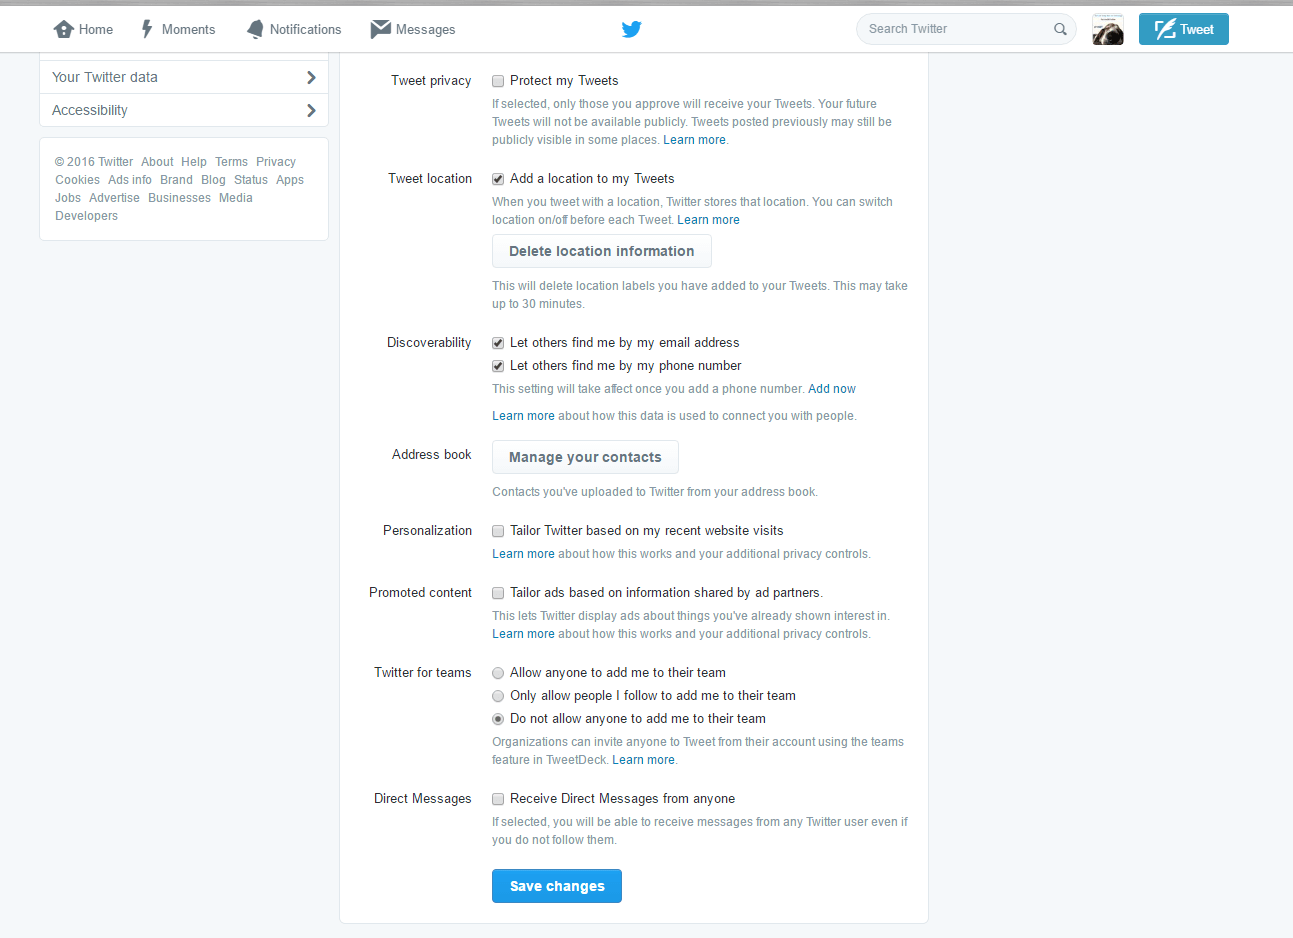This screenshot has height=938, width=1293.
Task: Open Learn more about discoverability data
Action: (x=523, y=416)
